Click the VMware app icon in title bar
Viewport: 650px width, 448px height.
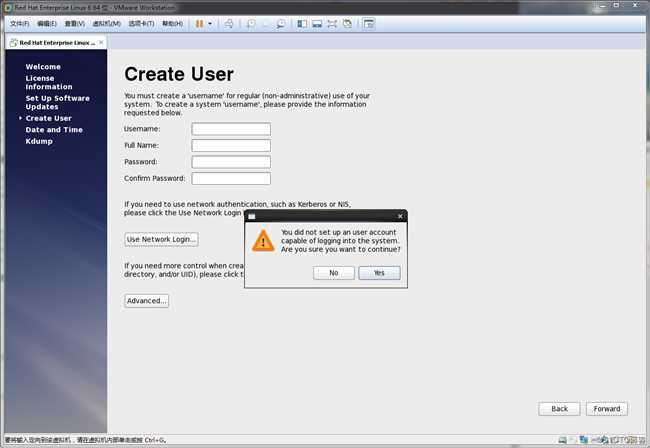[8, 7]
